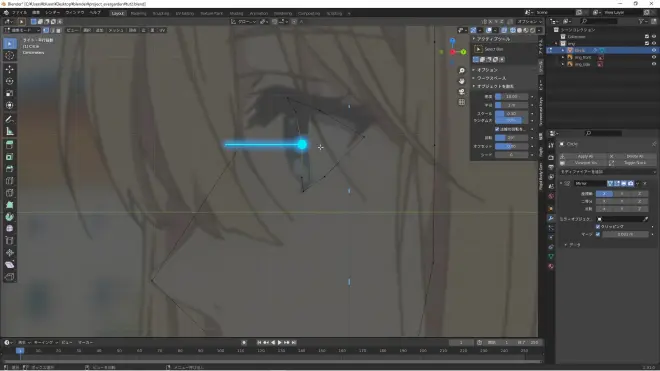Open the メッシュ menu in viewport header
This screenshot has height=371, width=660.
(116, 30)
